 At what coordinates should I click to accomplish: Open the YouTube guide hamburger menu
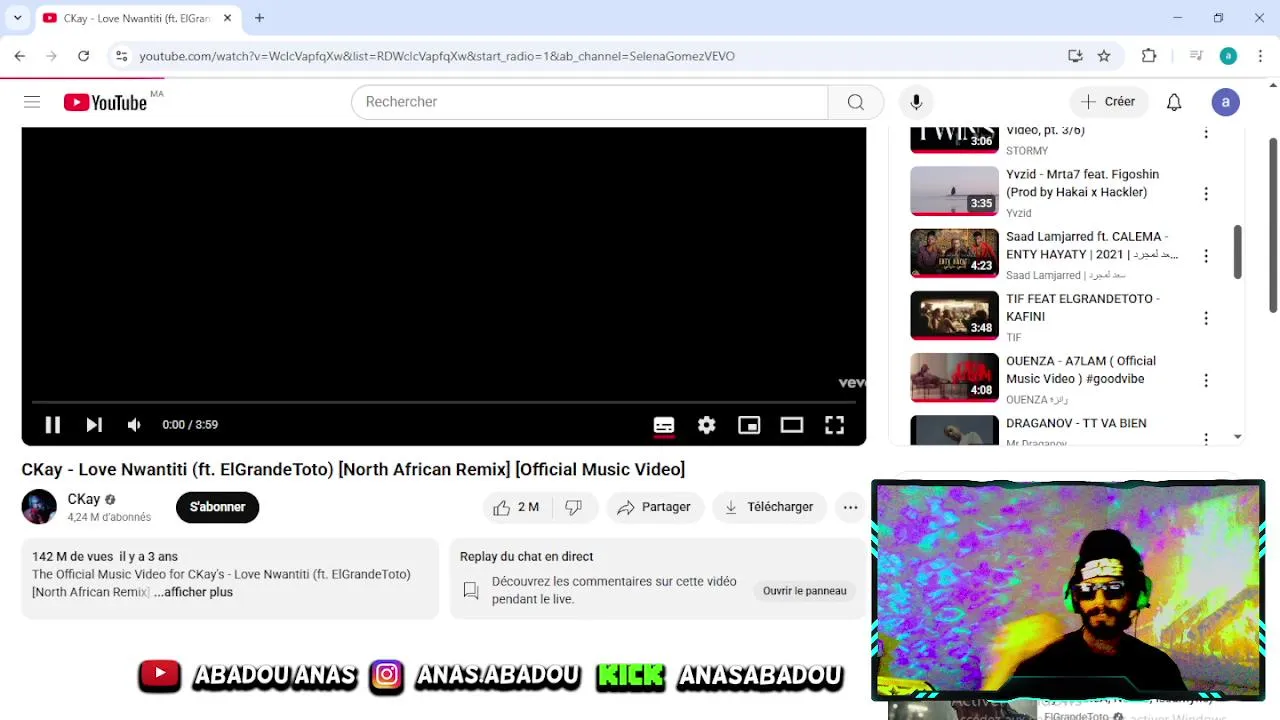click(32, 102)
